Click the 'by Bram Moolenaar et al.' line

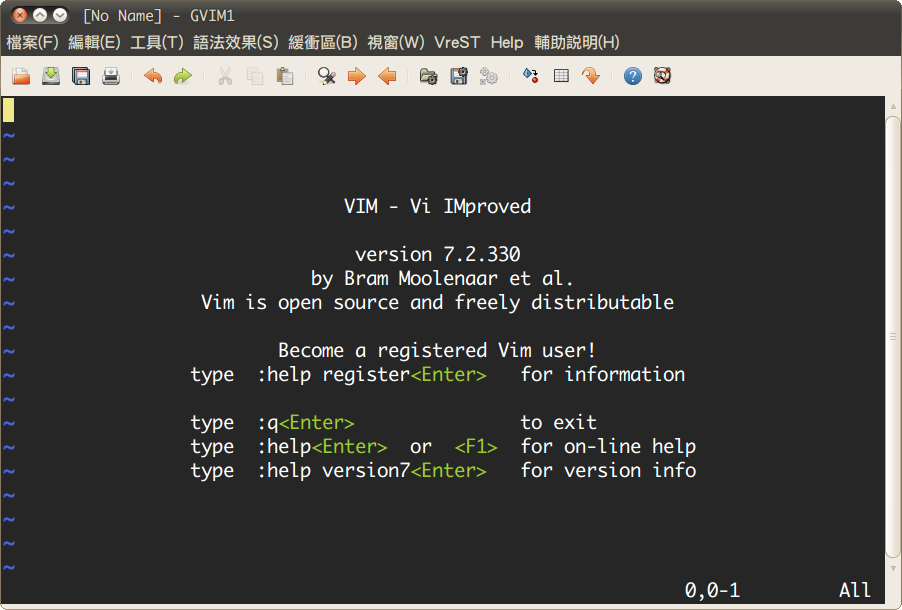[x=442, y=279]
